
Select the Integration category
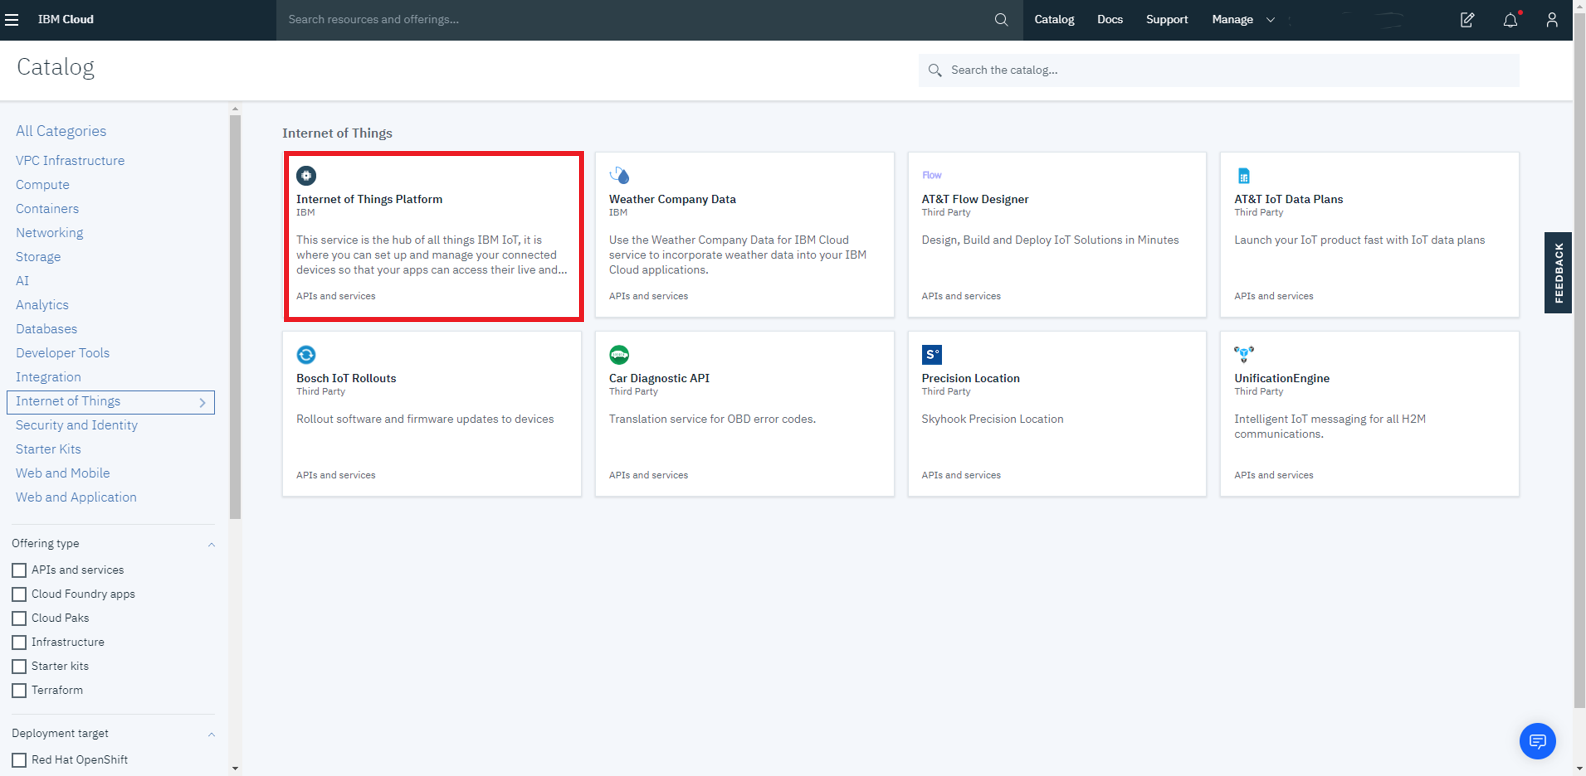[x=48, y=377]
